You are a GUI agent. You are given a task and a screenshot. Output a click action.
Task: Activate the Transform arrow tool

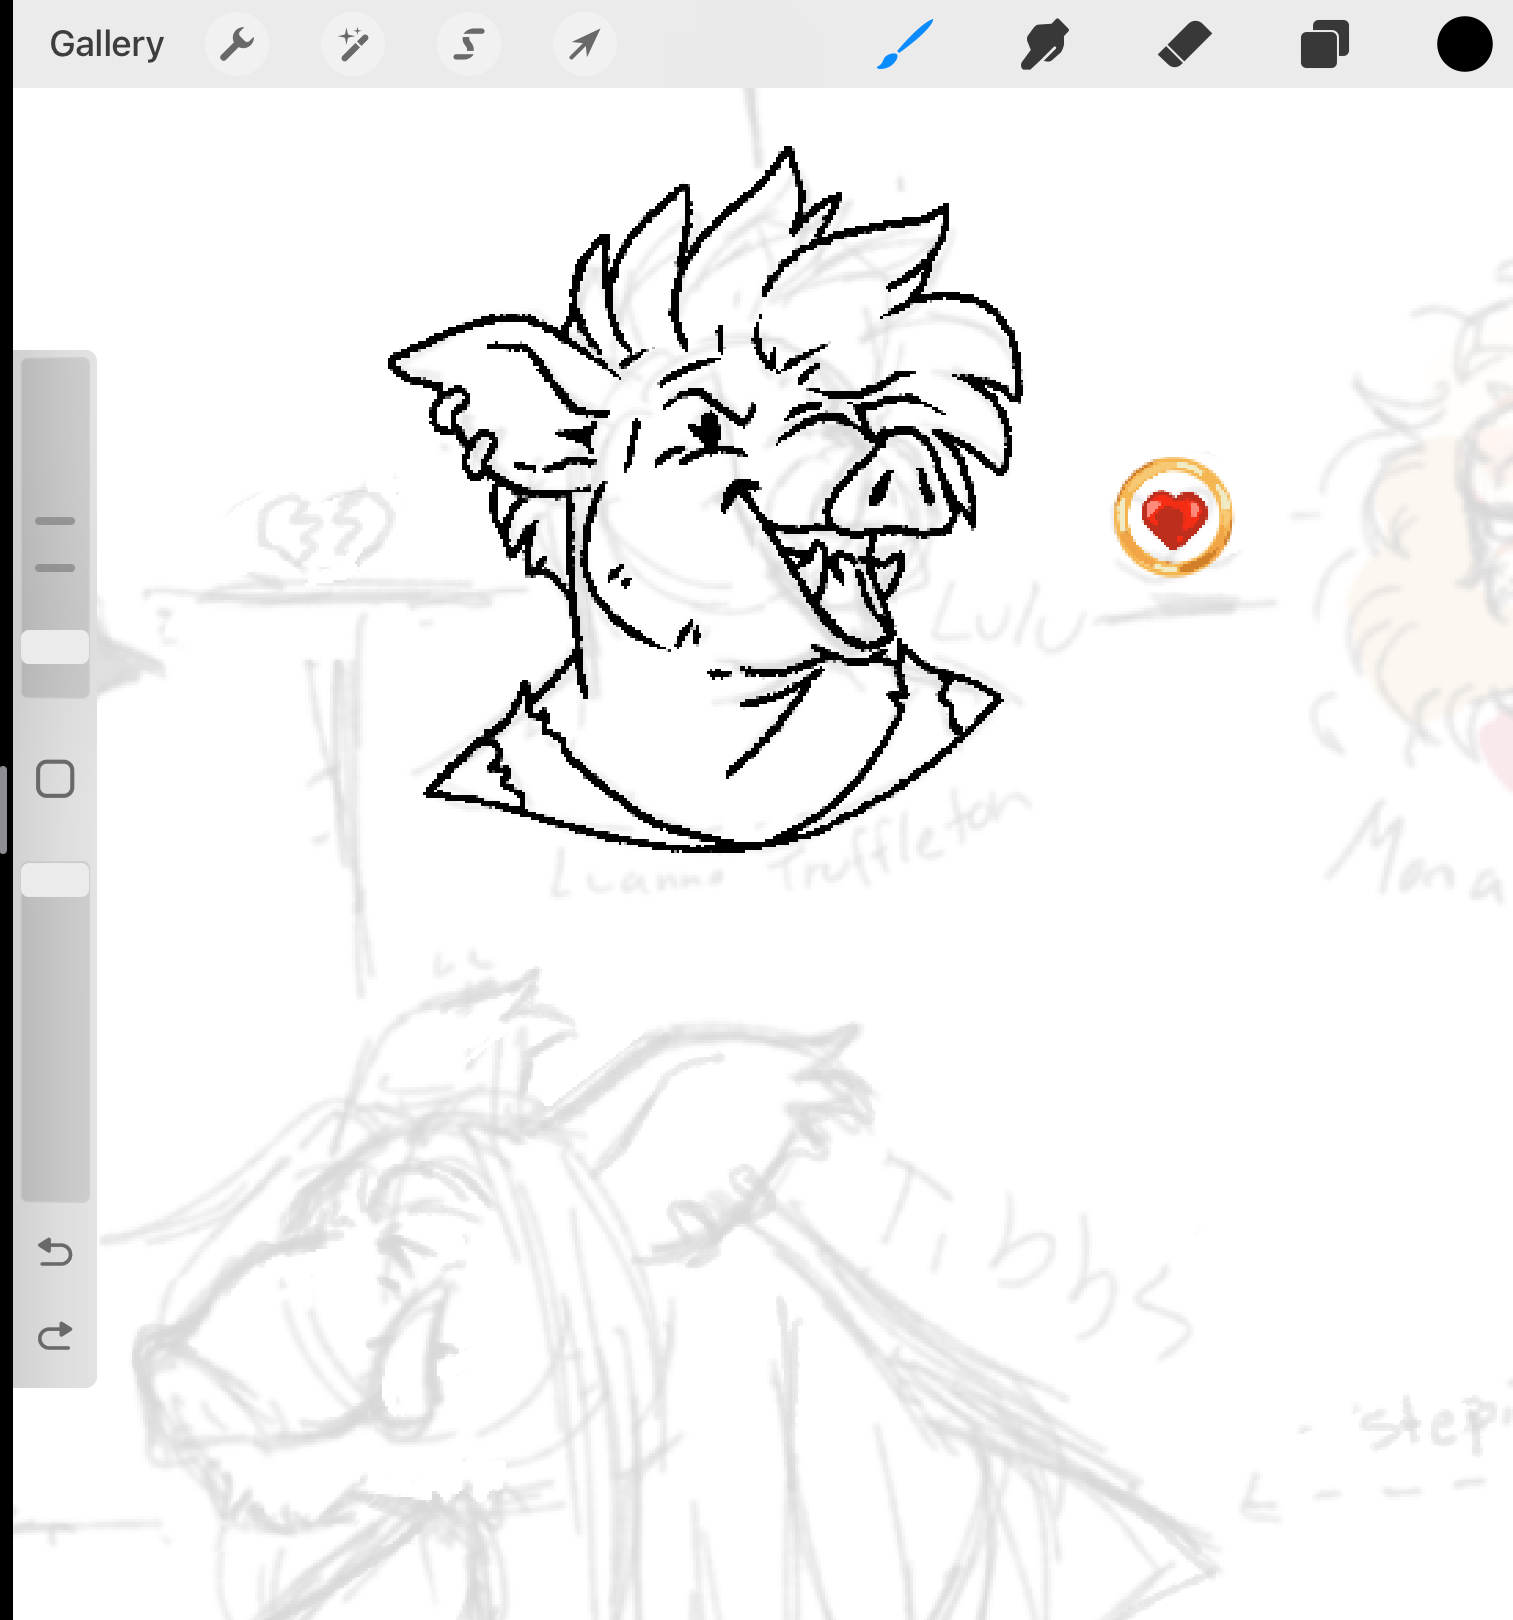pos(585,44)
